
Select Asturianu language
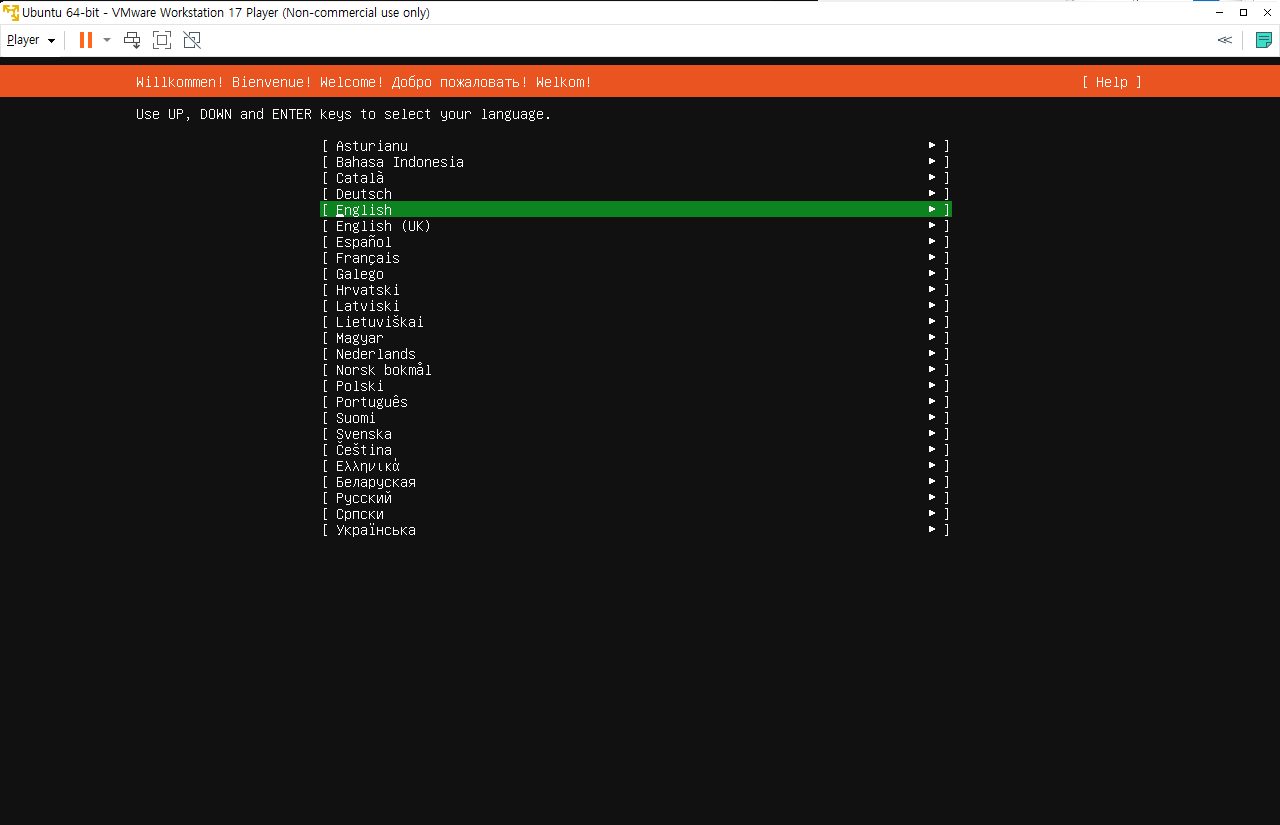636,146
